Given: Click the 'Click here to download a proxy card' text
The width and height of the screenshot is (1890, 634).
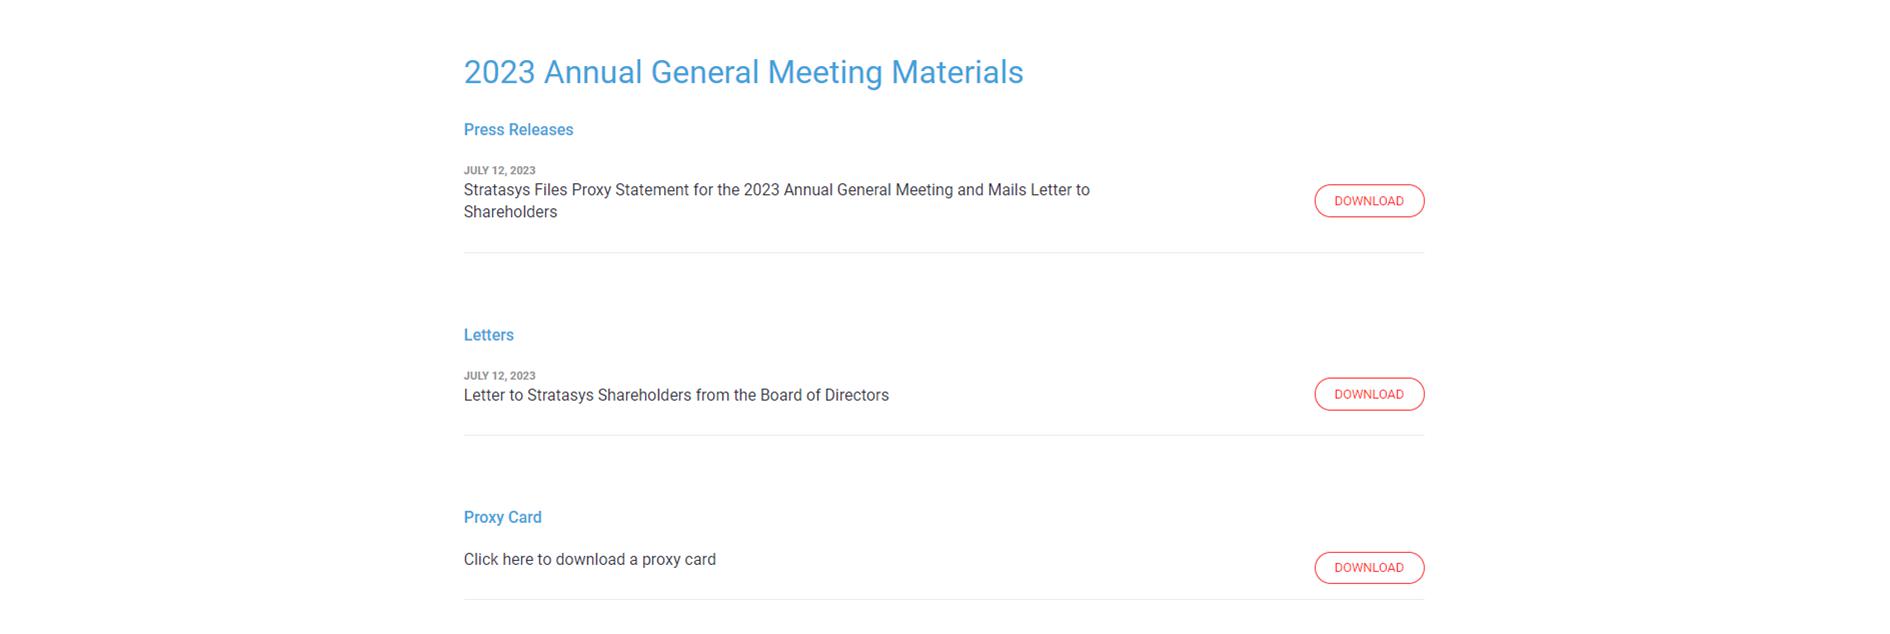Looking at the screenshot, I should [589, 560].
